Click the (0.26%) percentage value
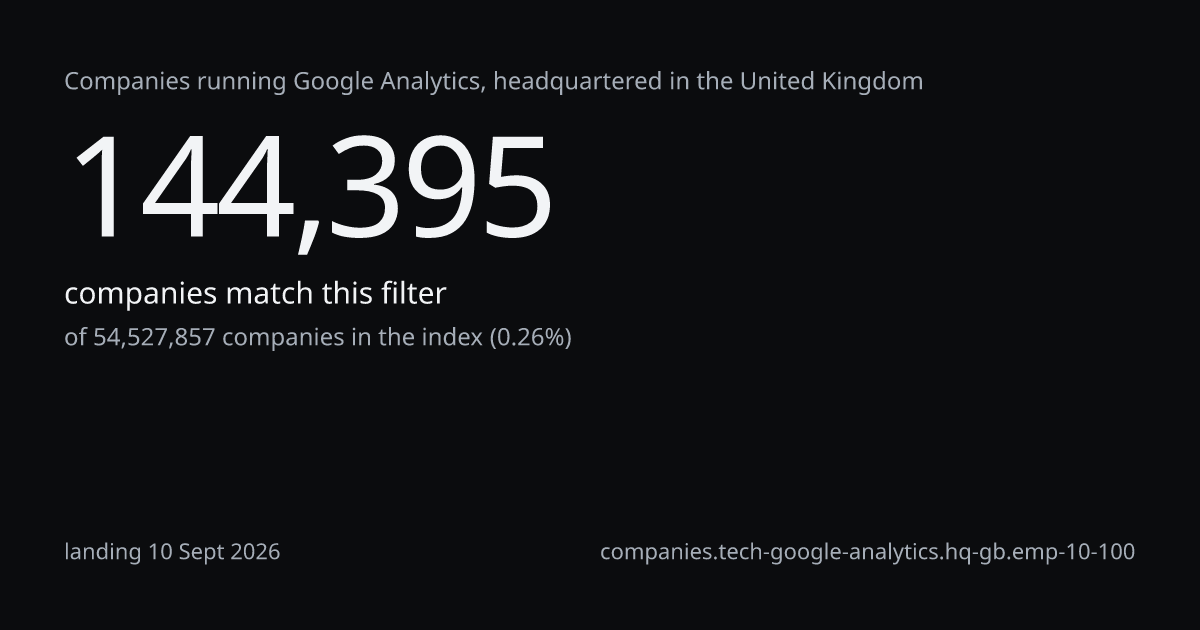This screenshot has height=630, width=1200. [x=530, y=338]
